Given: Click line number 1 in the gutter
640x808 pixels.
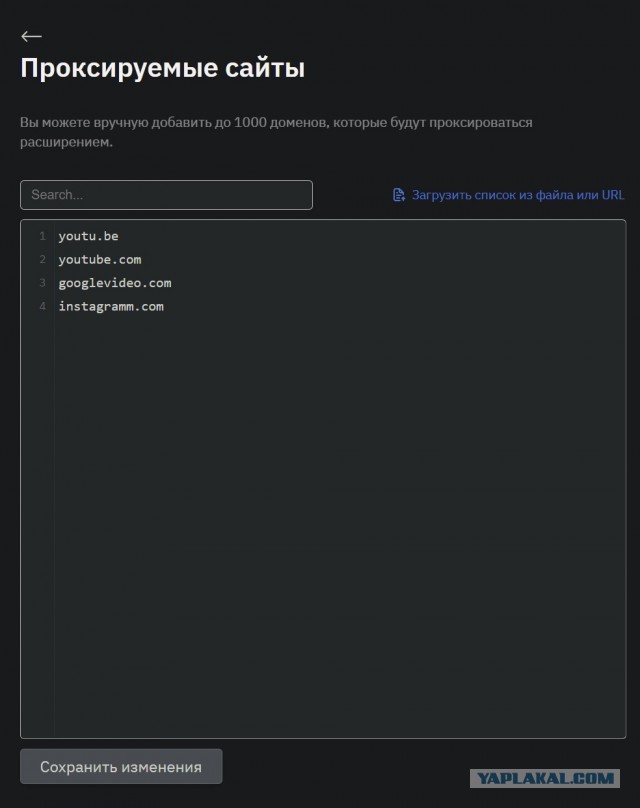Looking at the screenshot, I should click(43, 236).
